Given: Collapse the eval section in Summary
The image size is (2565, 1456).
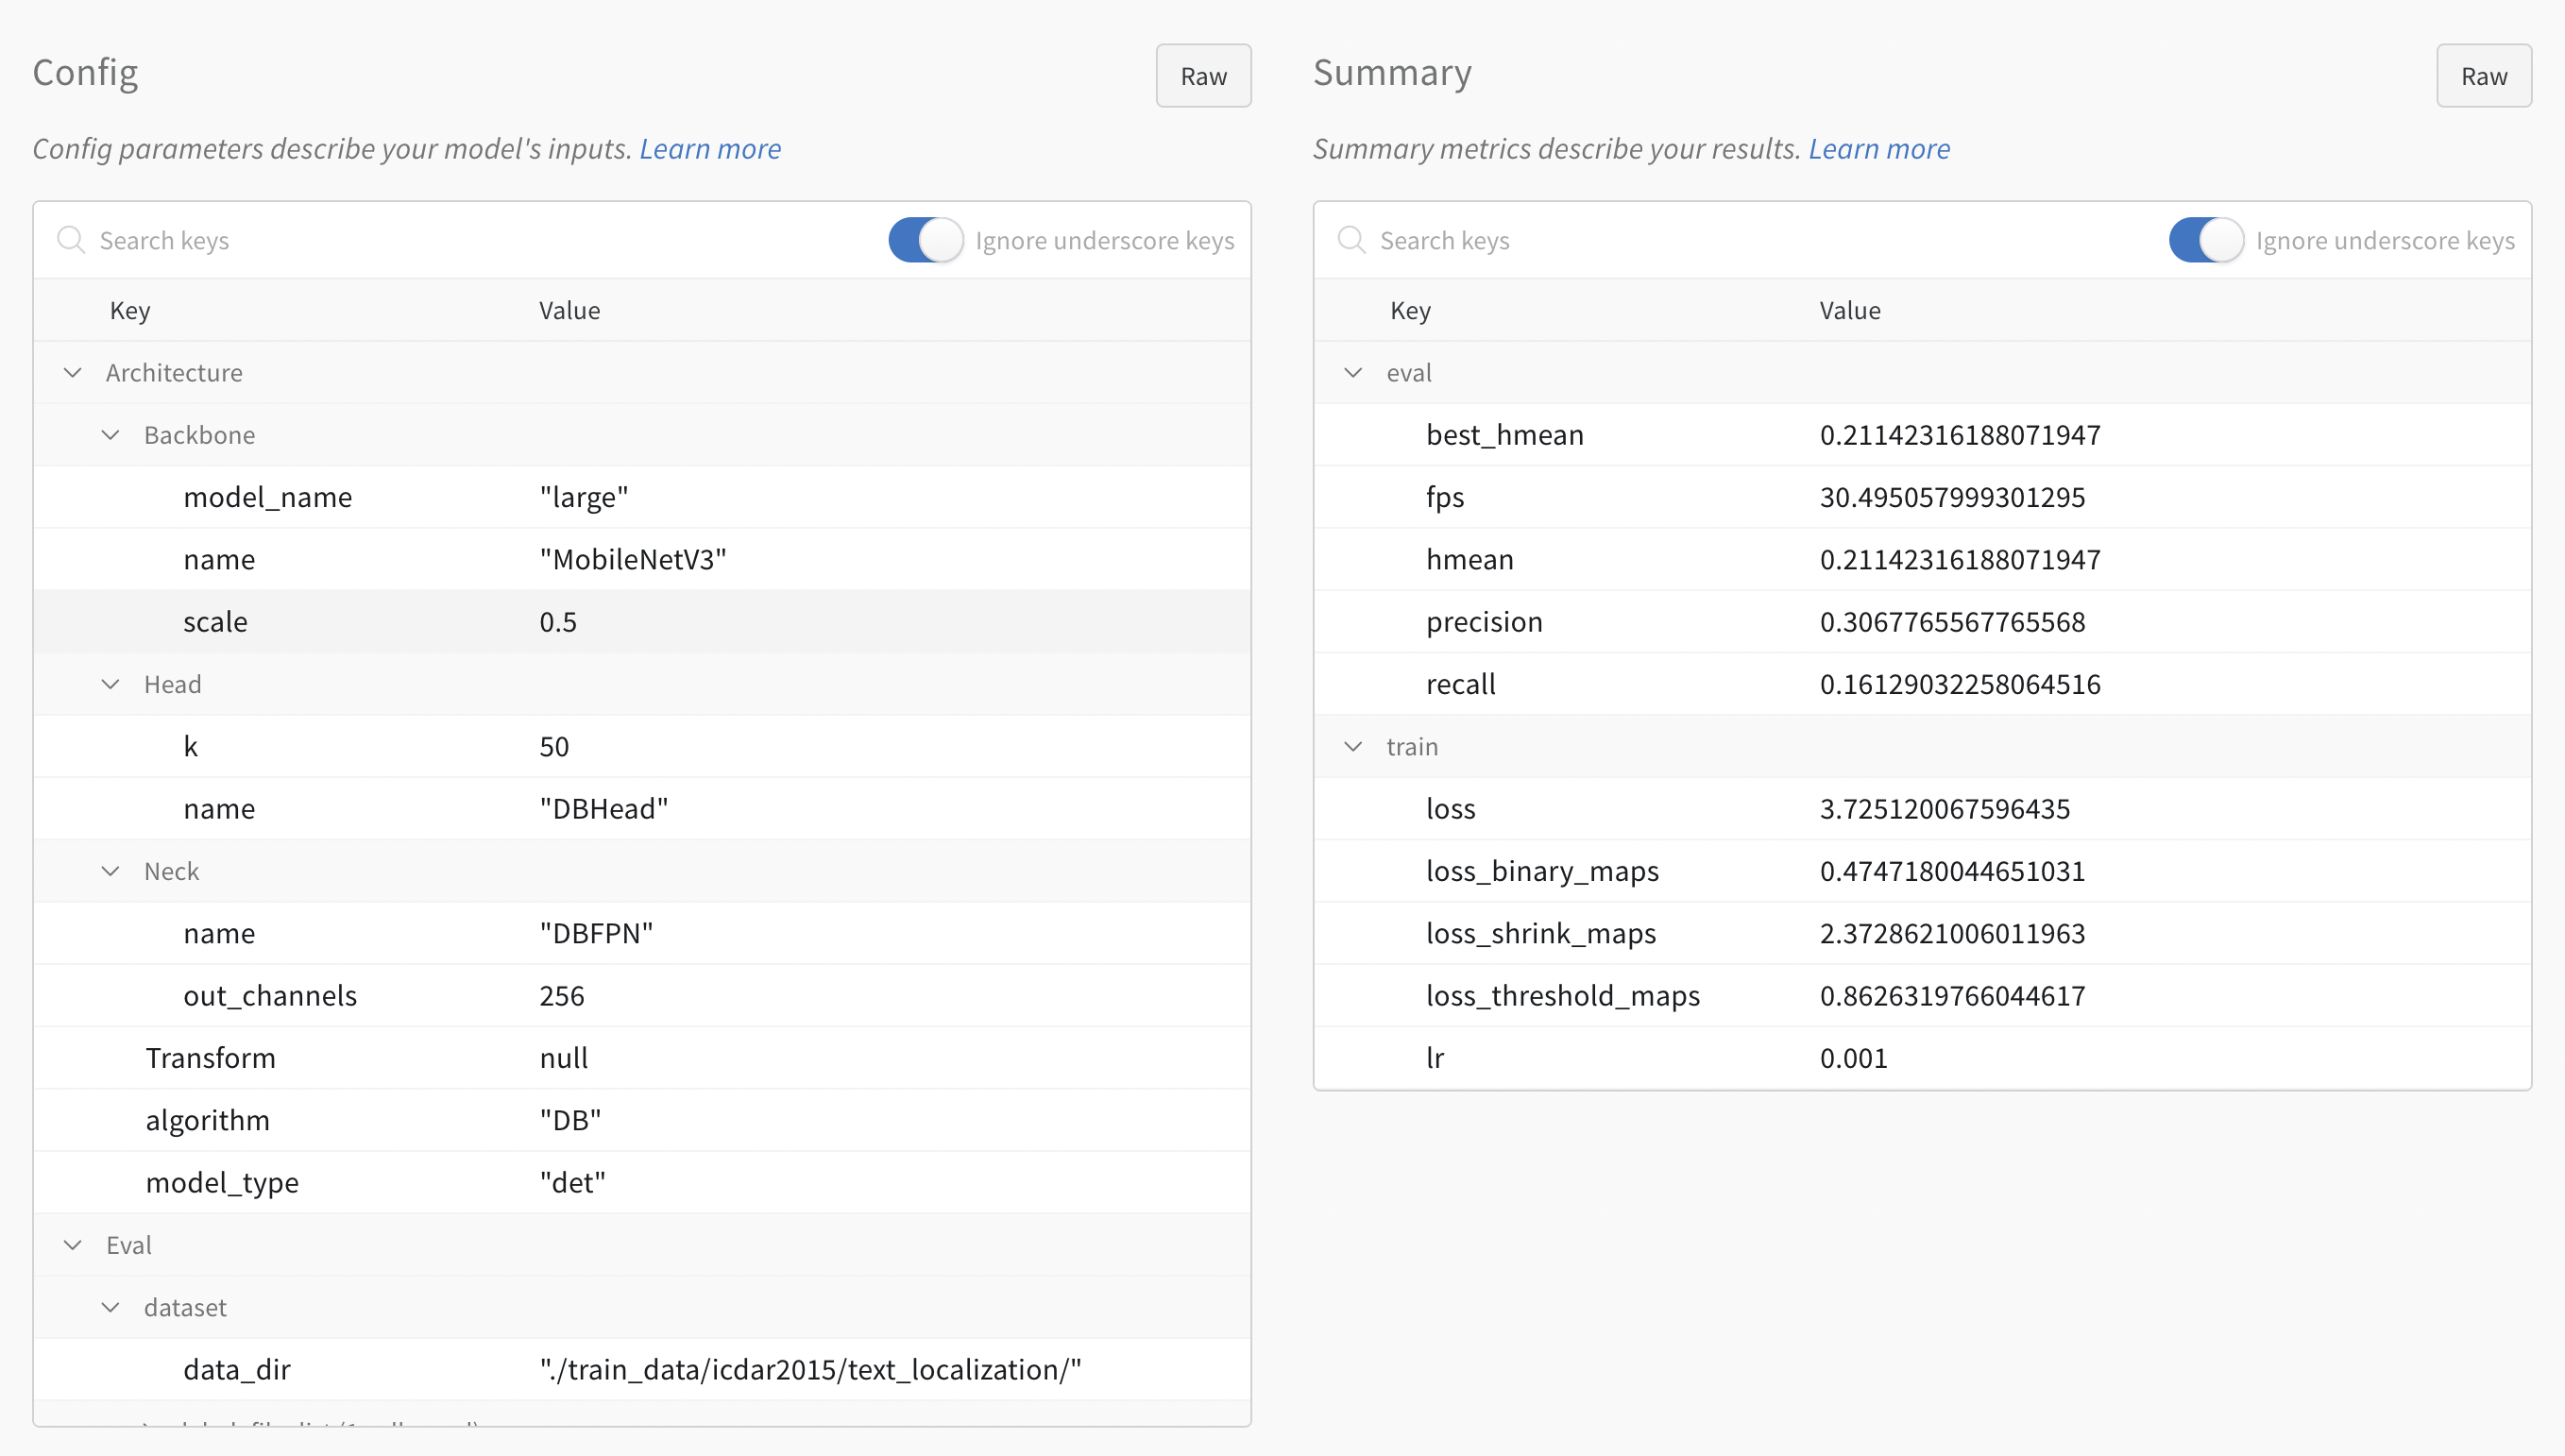Looking at the screenshot, I should click(1352, 372).
